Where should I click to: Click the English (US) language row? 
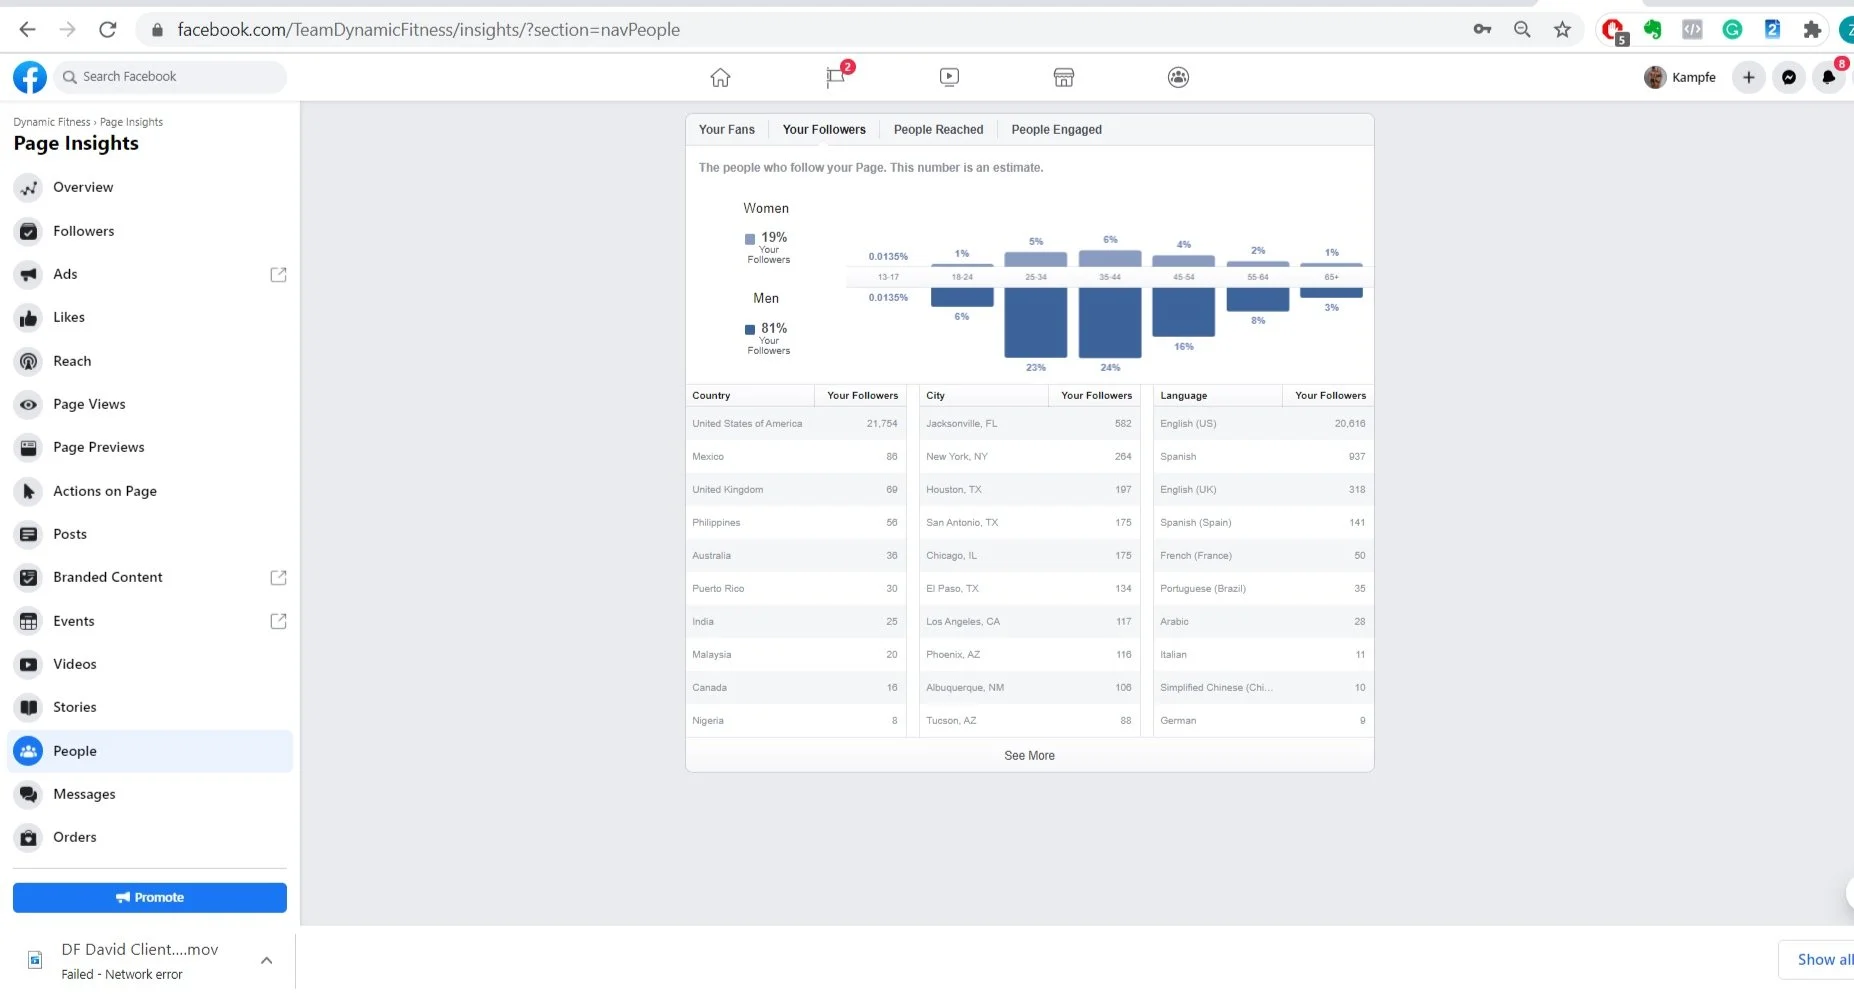click(1263, 424)
